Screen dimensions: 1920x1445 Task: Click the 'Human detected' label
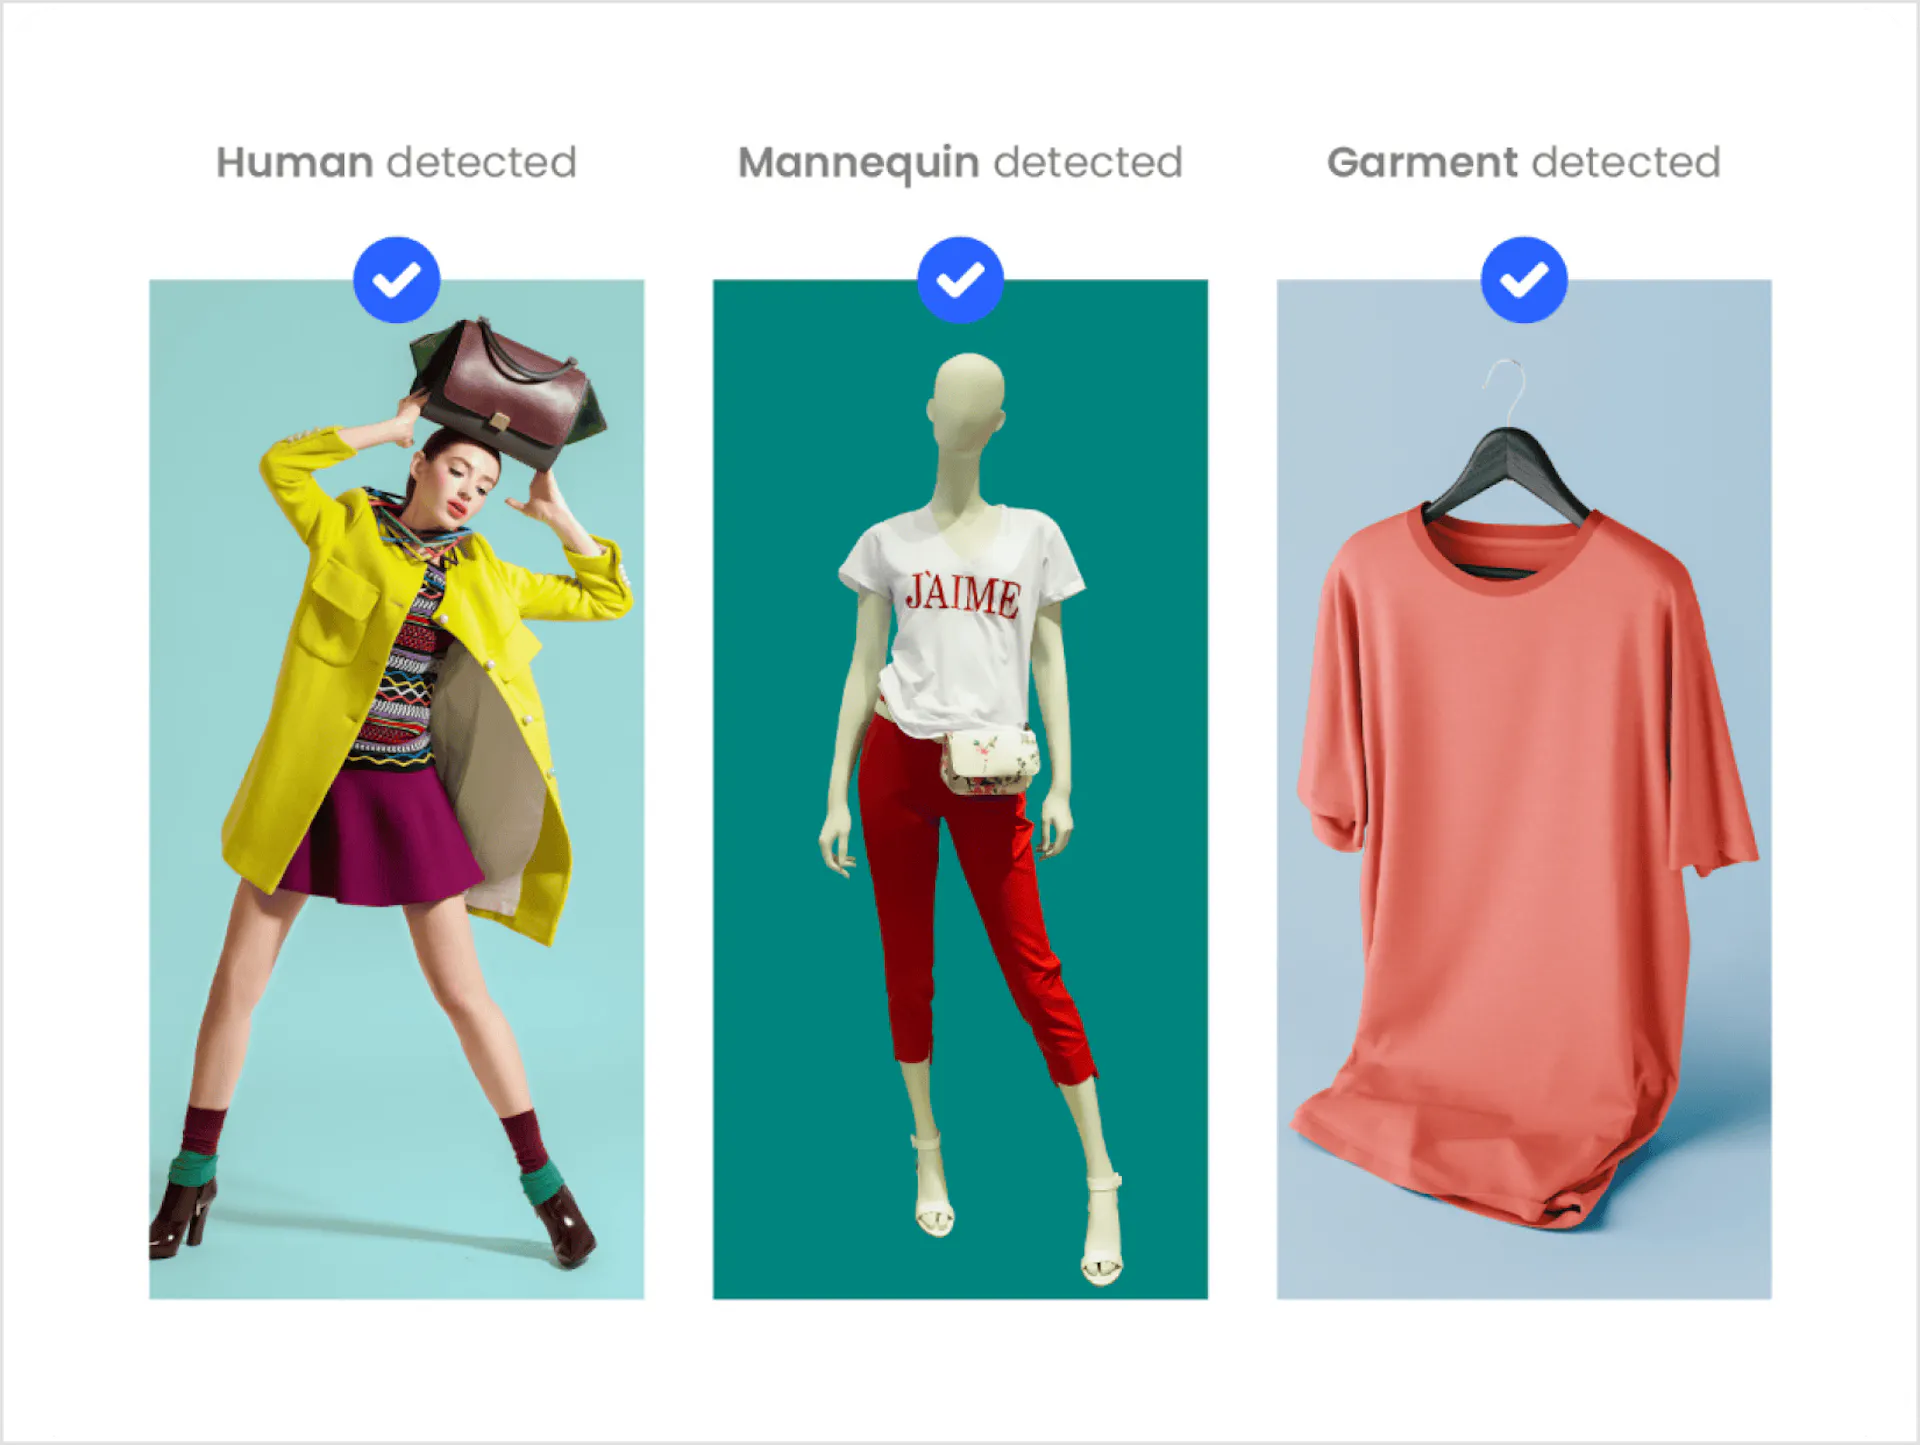click(396, 162)
